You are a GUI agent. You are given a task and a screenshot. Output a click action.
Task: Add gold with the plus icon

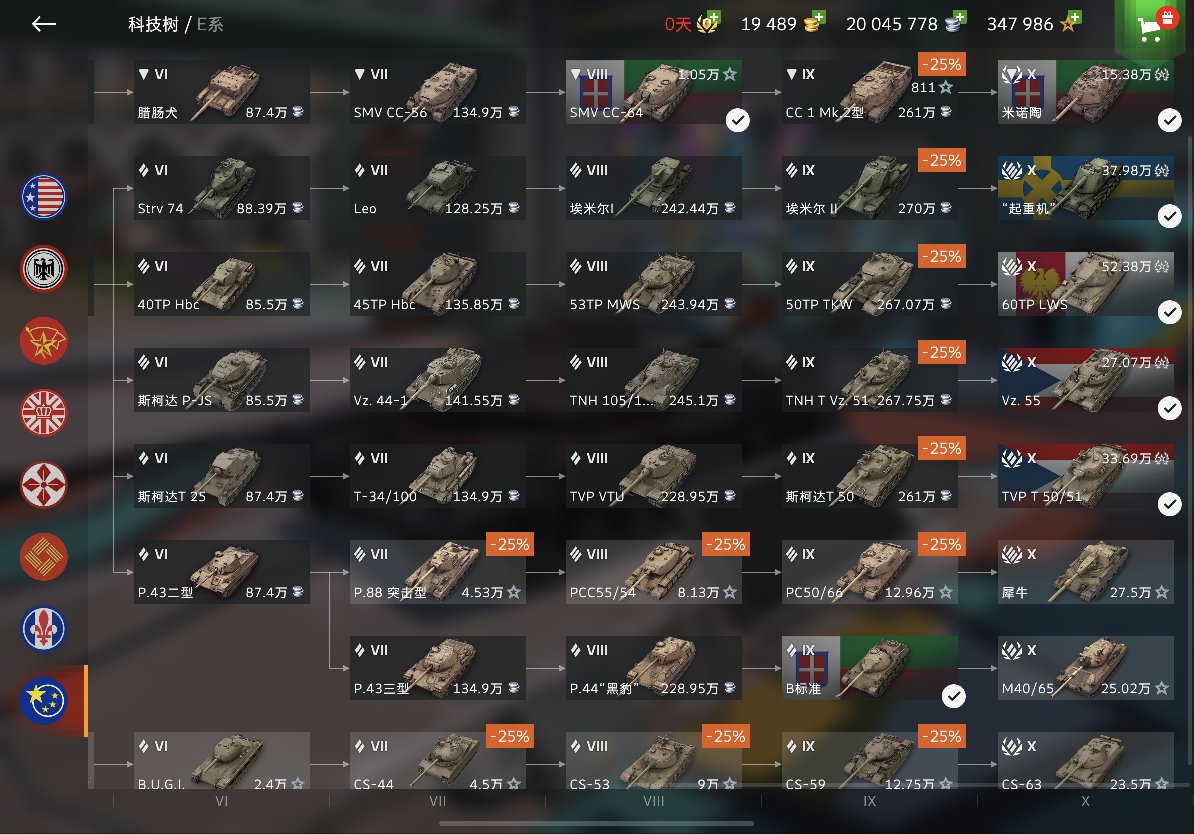[818, 18]
